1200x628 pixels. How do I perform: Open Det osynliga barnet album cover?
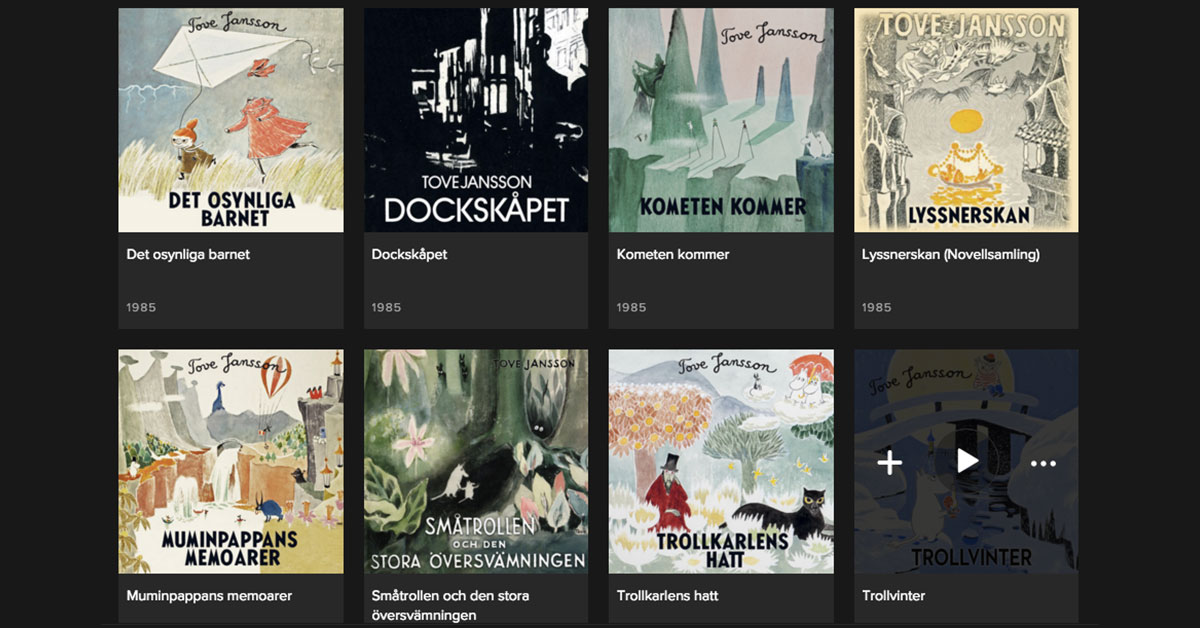[231, 120]
